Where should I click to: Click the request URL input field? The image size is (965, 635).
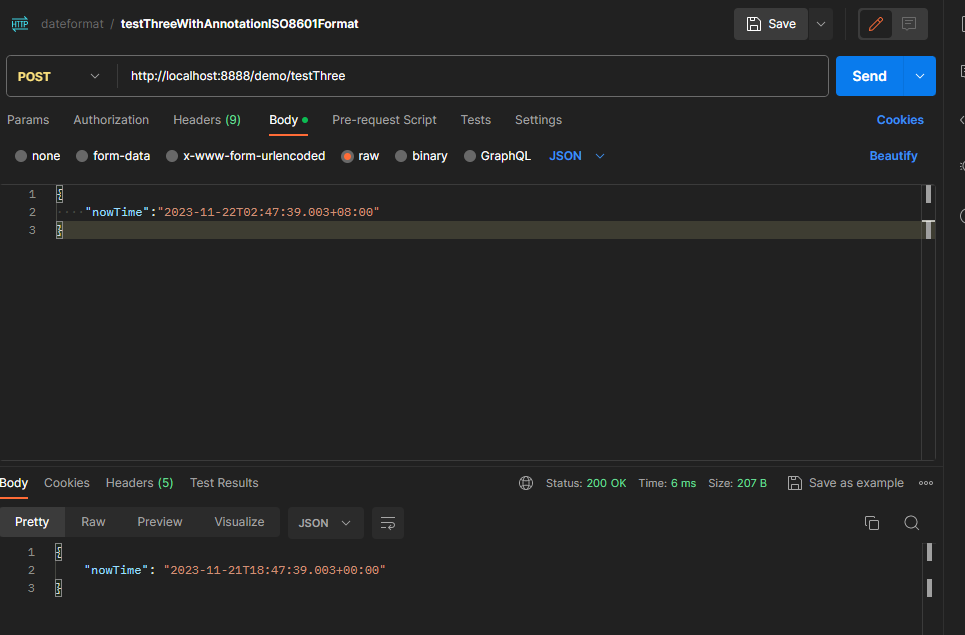[x=470, y=76]
